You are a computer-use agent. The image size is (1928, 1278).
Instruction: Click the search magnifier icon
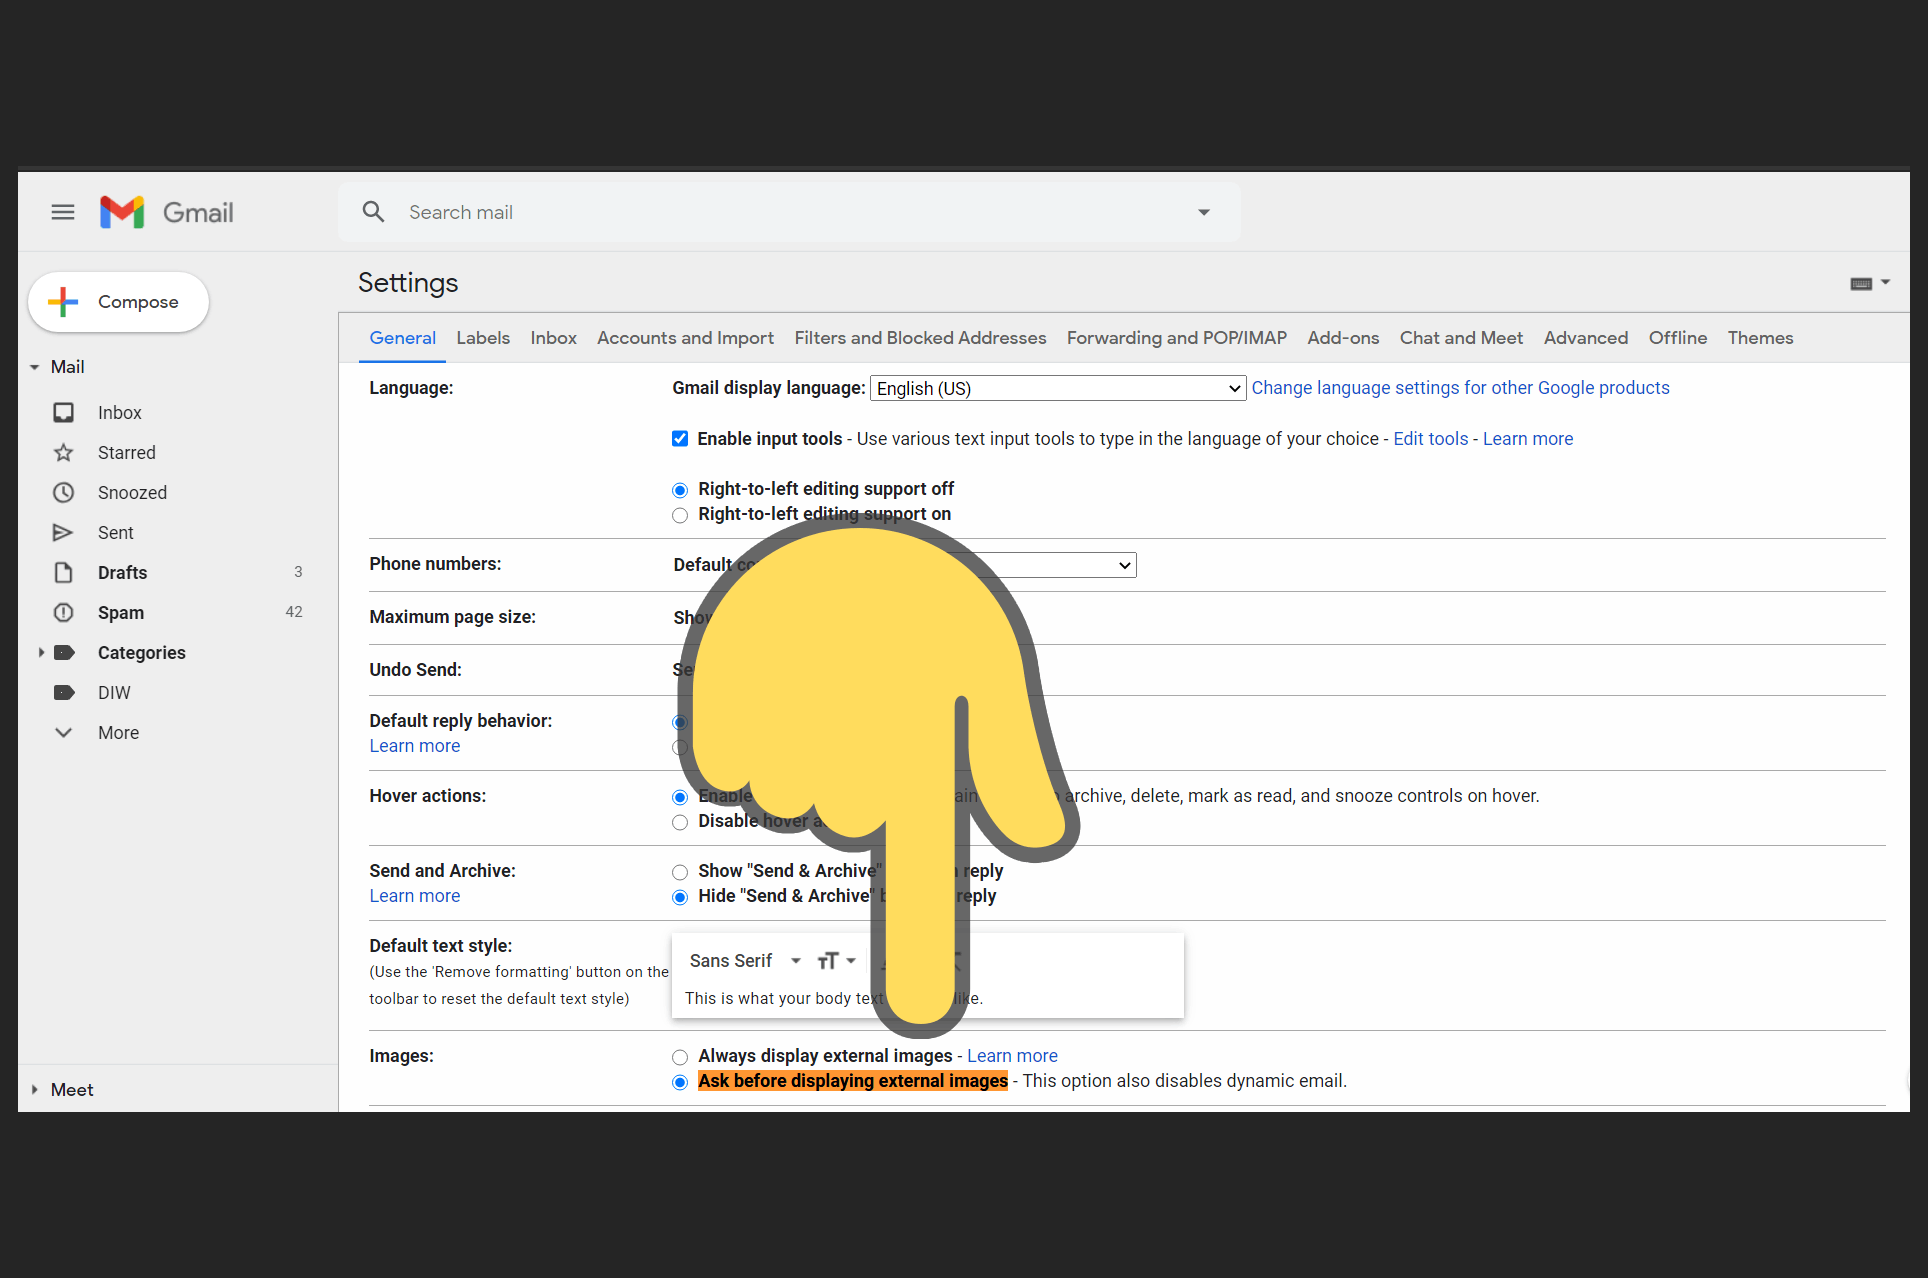pos(373,212)
